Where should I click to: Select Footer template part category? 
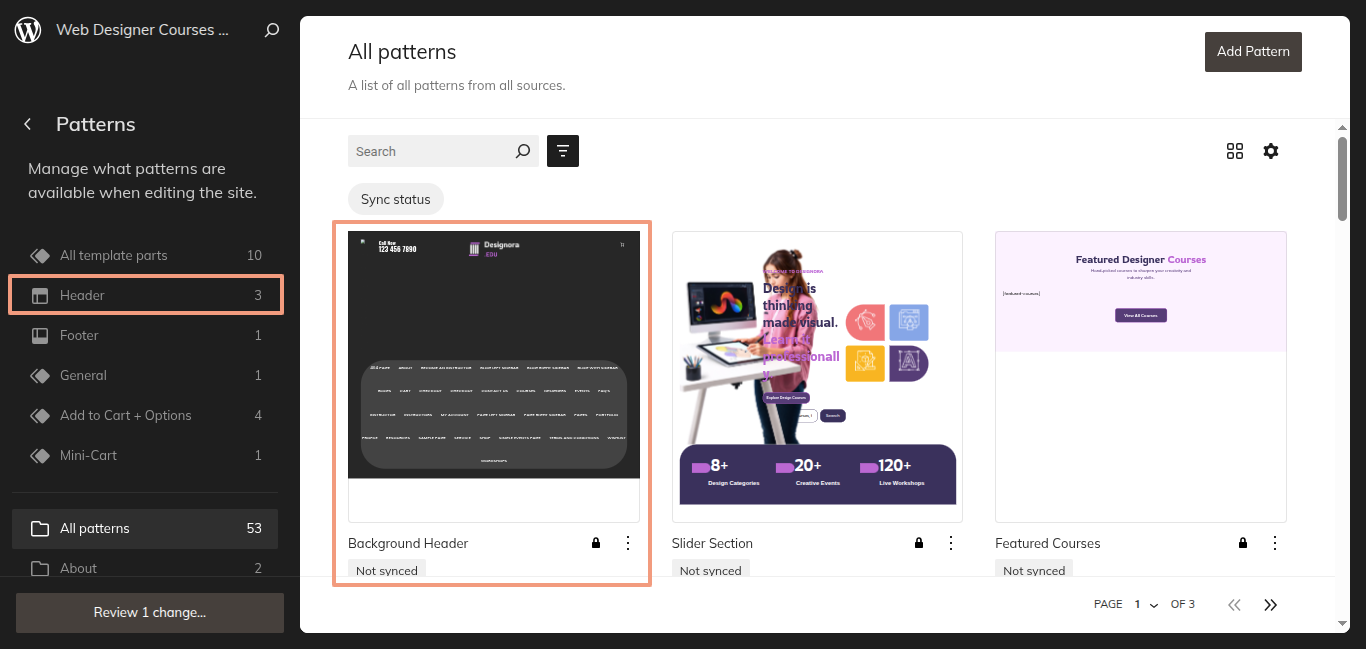(146, 335)
